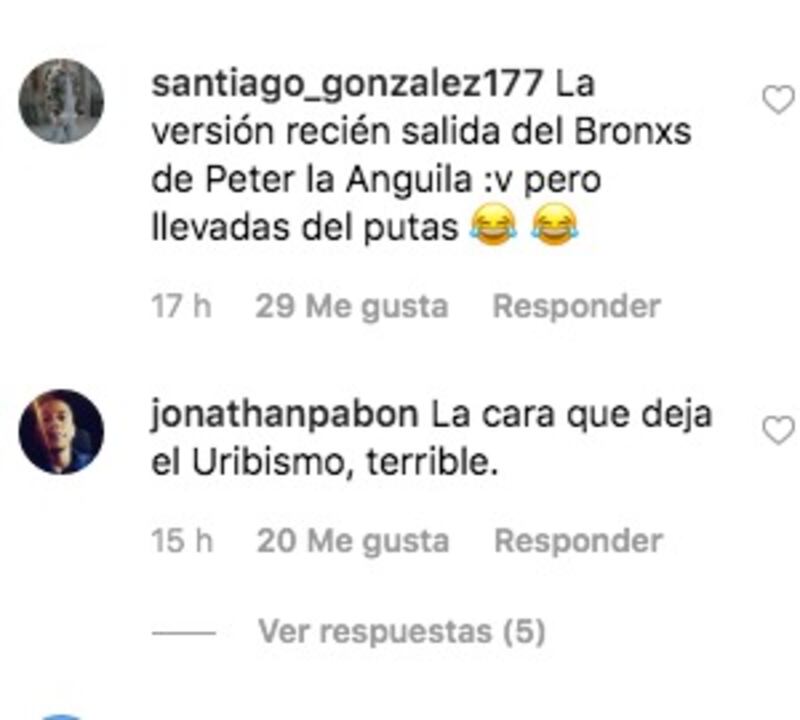Visit the jonathanpabon username link
This screenshot has height=720, width=800.
coord(284,415)
